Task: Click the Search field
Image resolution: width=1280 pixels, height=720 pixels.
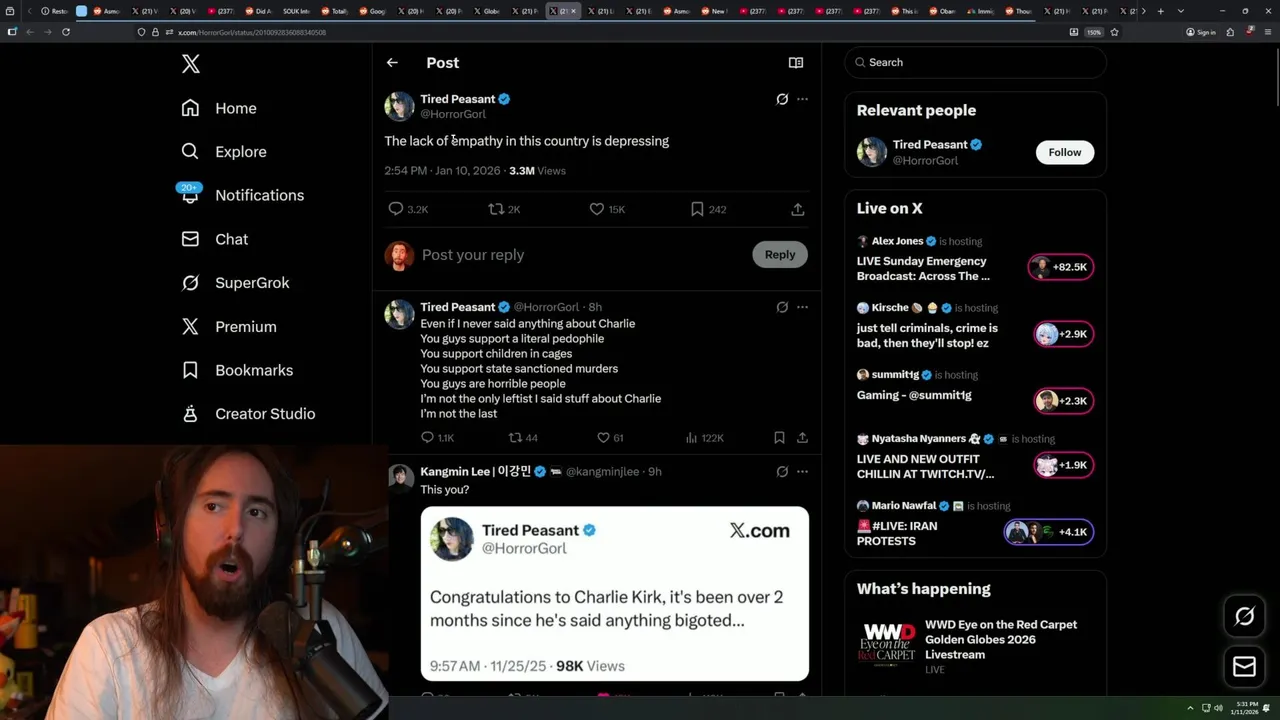Action: click(975, 62)
